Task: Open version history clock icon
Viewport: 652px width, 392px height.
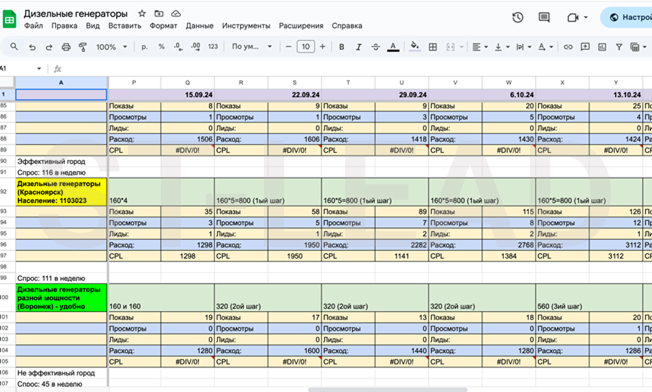Action: point(517,17)
